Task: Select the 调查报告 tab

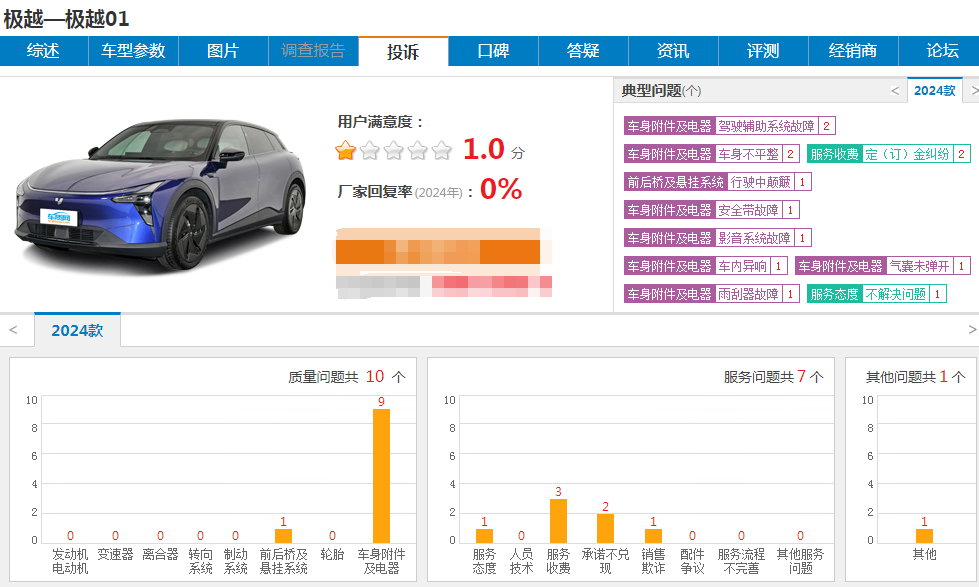Action: coord(313,51)
